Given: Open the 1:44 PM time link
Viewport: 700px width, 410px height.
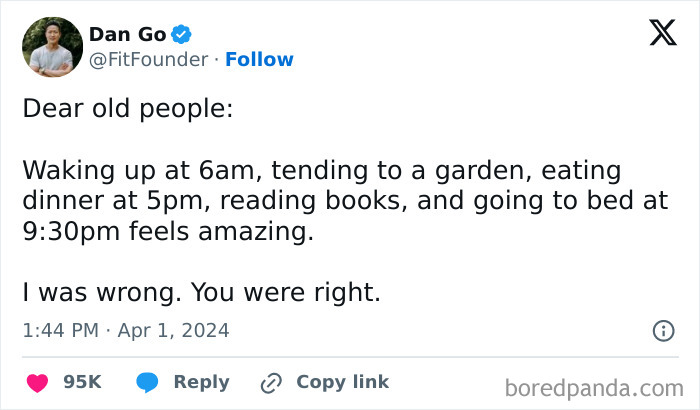Looking at the screenshot, I should pos(62,330).
